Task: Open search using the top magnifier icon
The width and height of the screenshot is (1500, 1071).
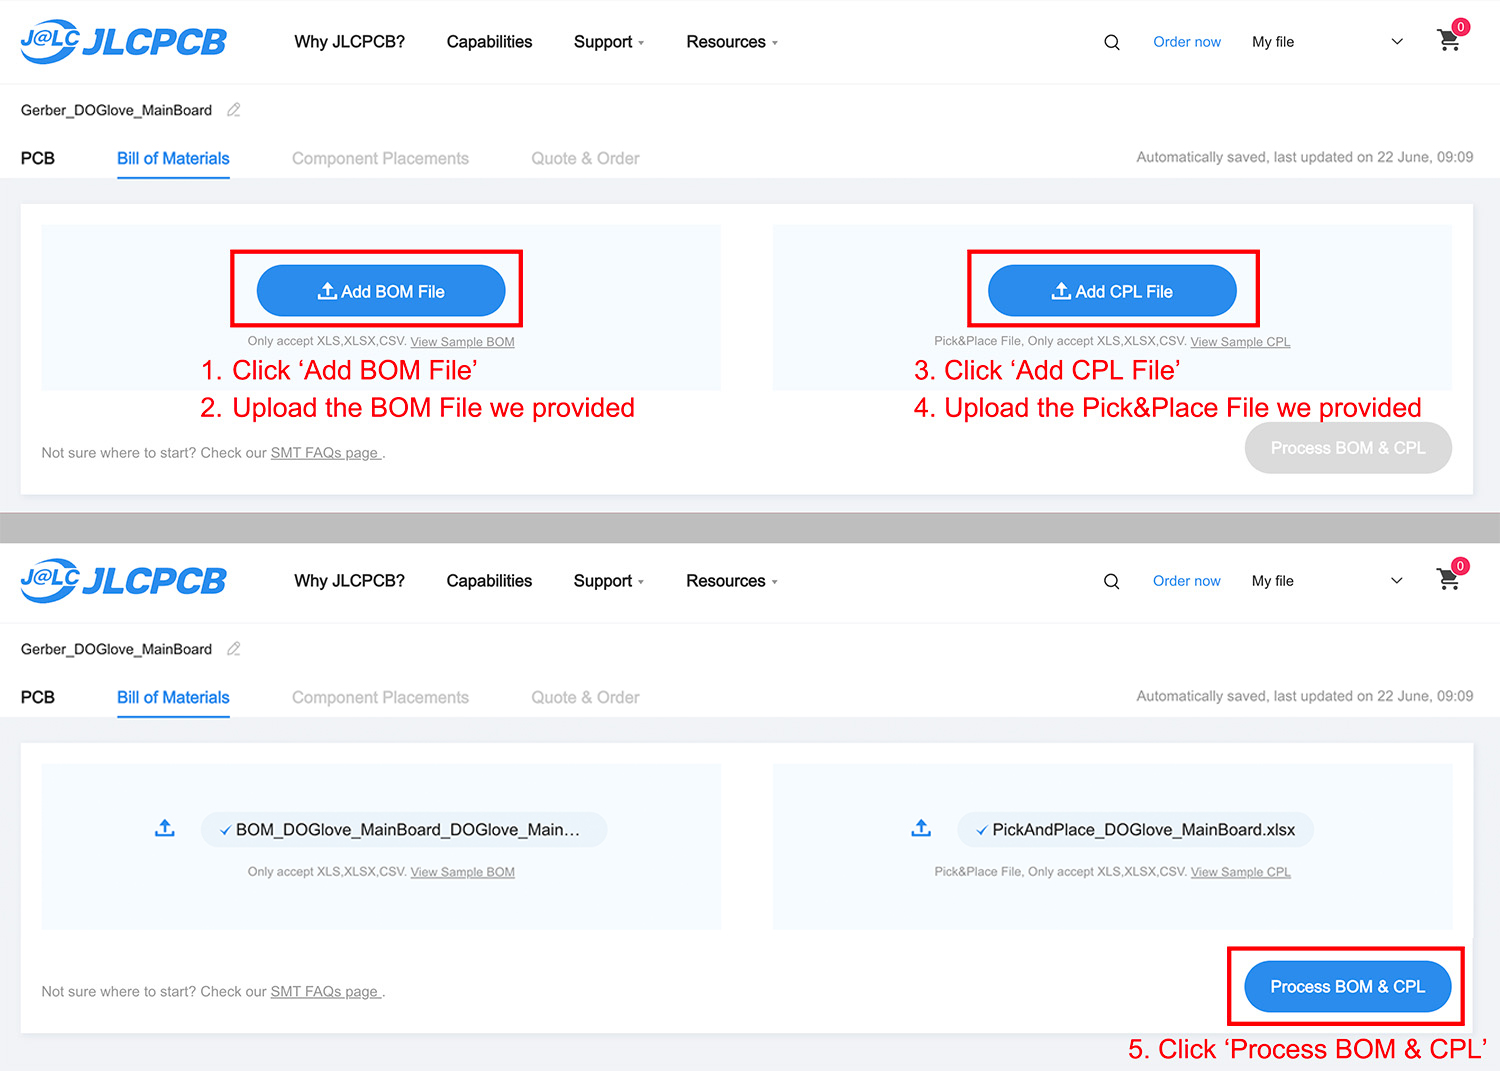Action: point(1111,42)
